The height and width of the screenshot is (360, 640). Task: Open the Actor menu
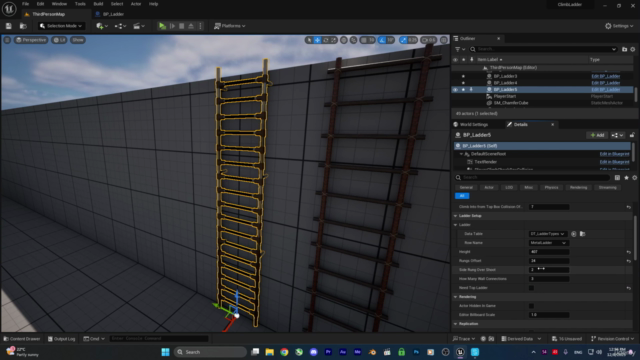[x=136, y=4]
